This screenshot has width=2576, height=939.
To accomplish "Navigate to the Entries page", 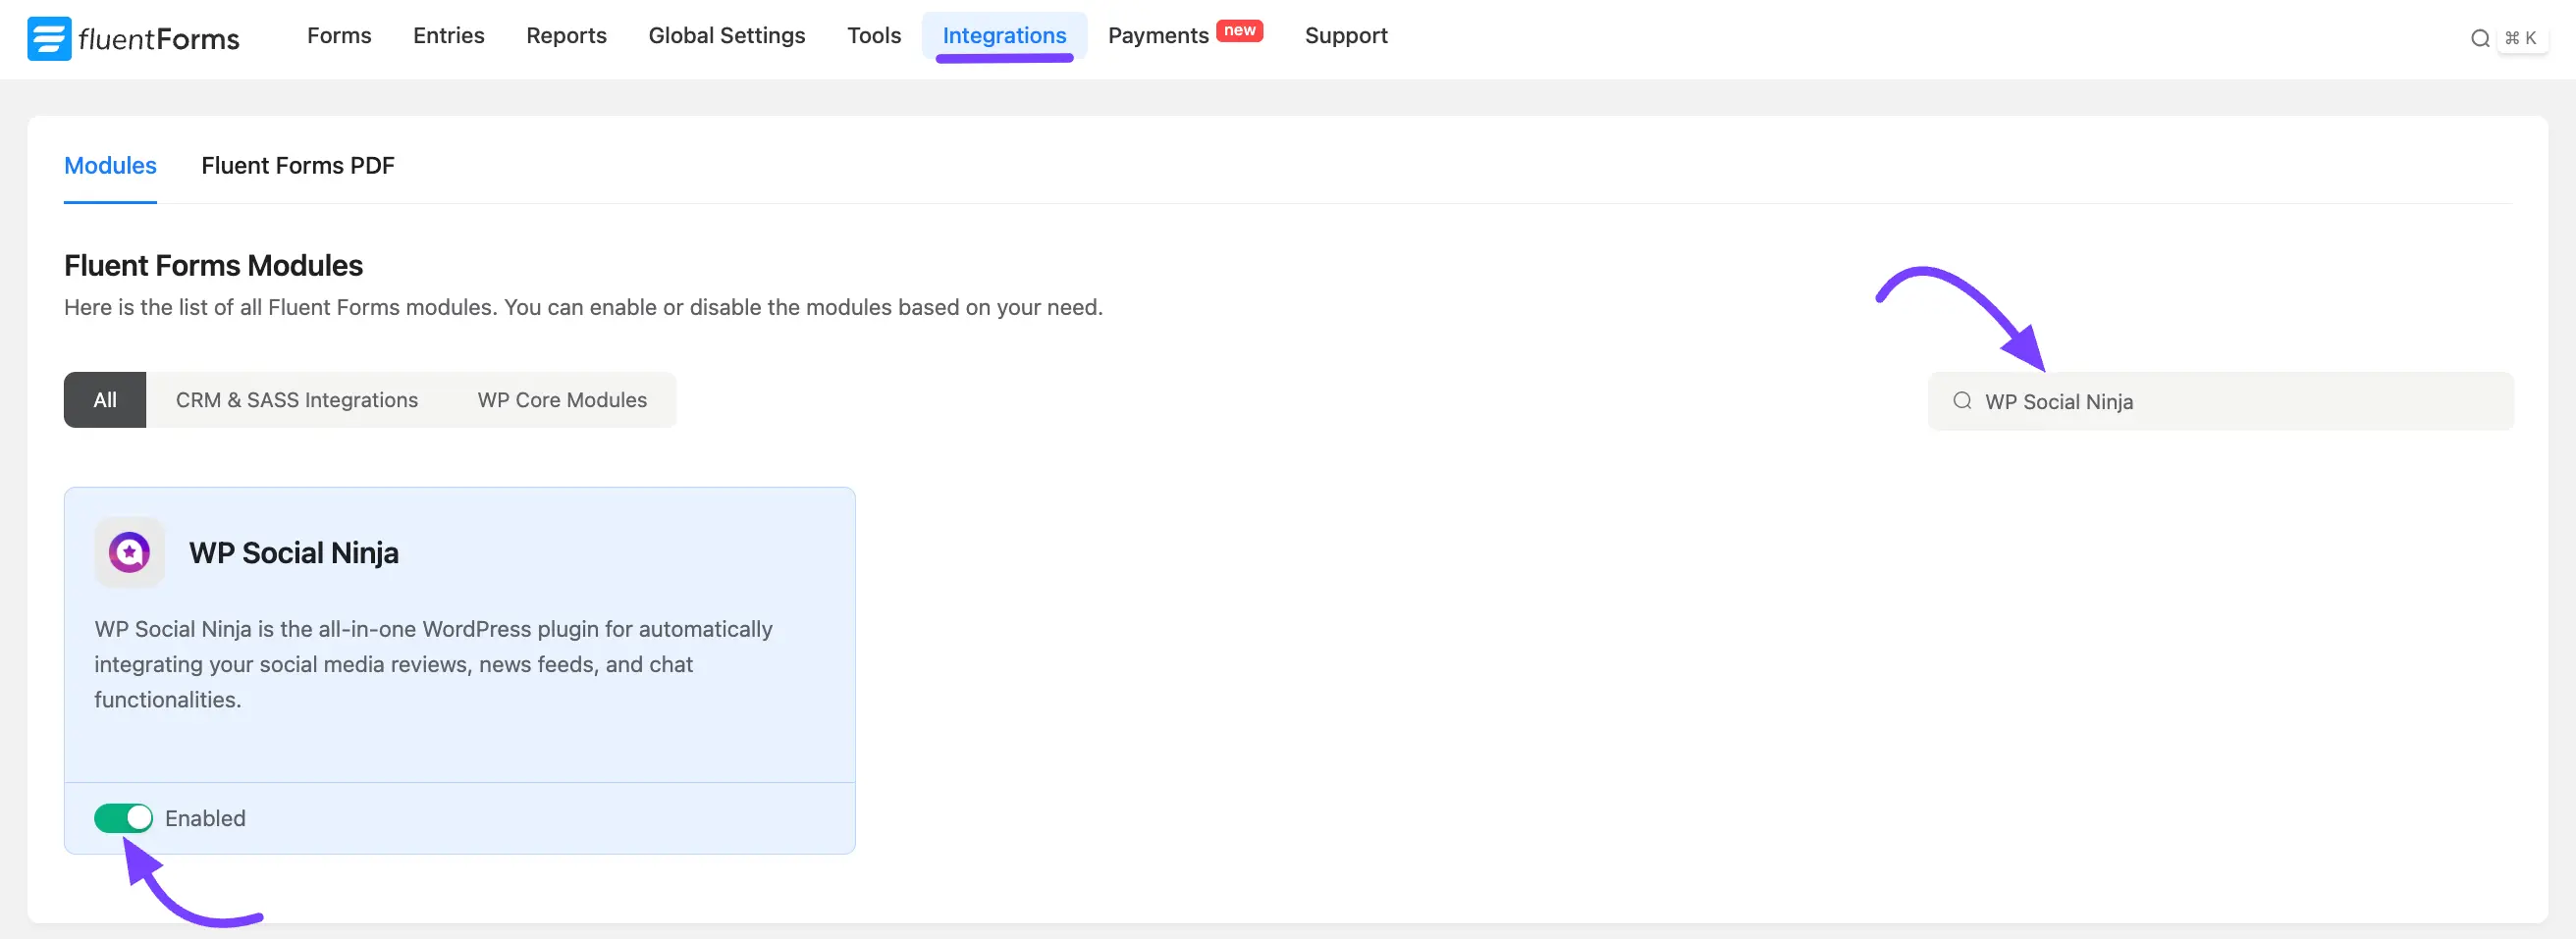I will click(448, 35).
